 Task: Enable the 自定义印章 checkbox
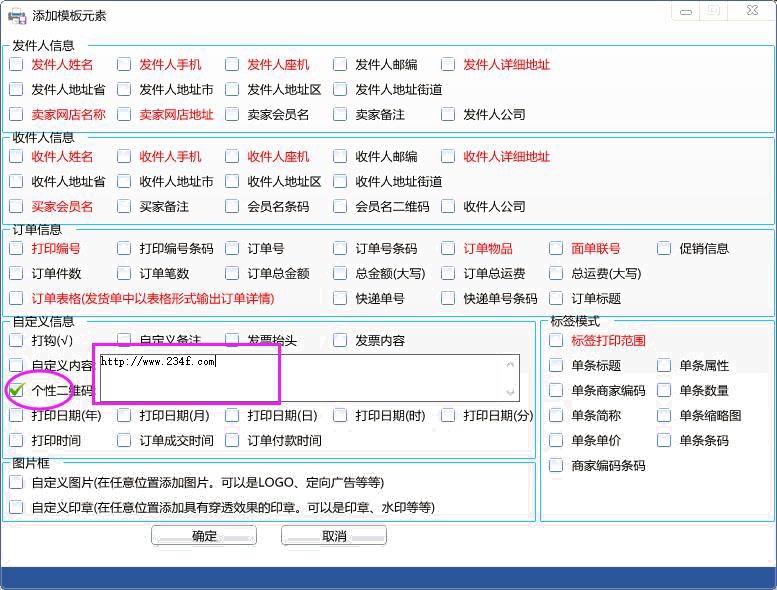(x=17, y=508)
